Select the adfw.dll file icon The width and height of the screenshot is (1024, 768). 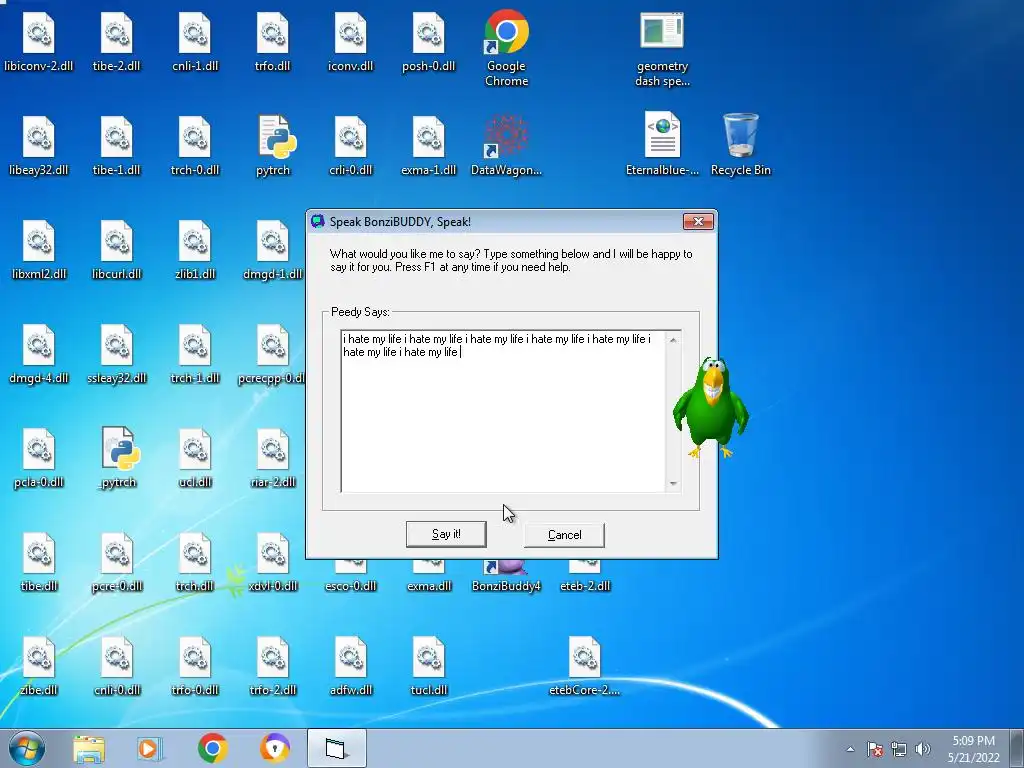(351, 665)
